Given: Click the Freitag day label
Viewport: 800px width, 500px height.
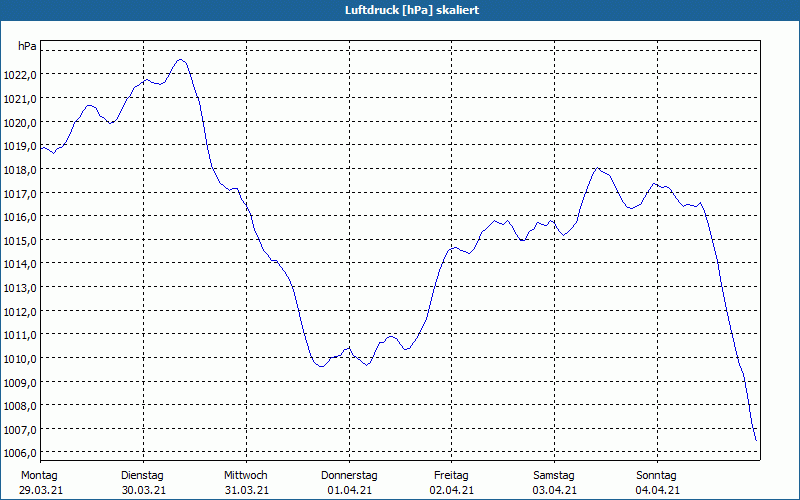Looking at the screenshot, I should [x=451, y=476].
